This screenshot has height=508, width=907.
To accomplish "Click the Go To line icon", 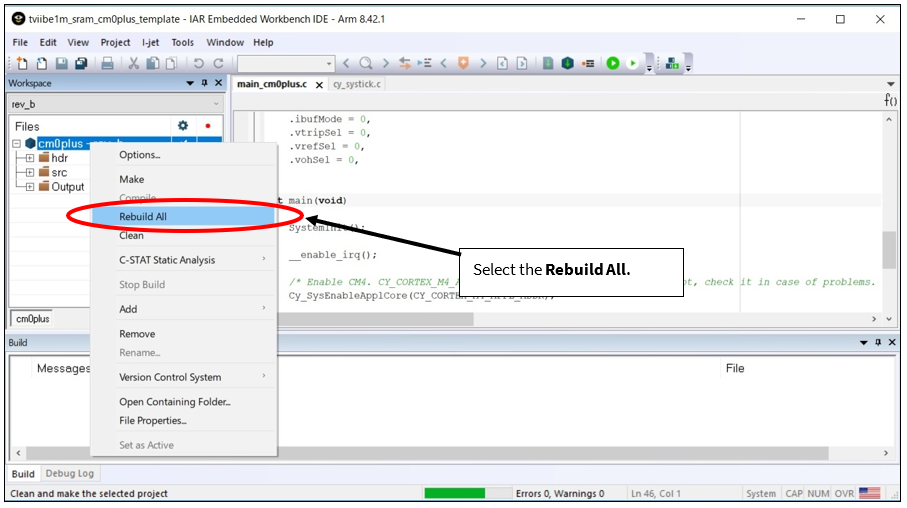I will pos(424,63).
